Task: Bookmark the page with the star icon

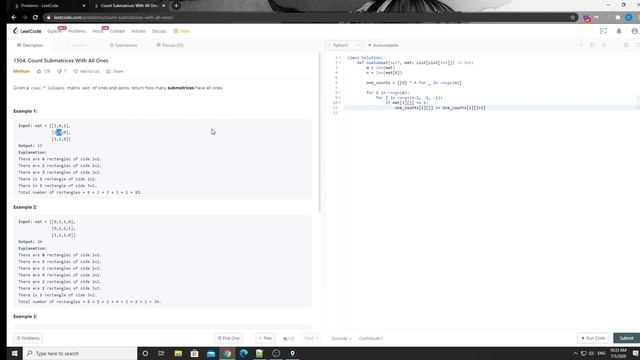Action: click(572, 18)
